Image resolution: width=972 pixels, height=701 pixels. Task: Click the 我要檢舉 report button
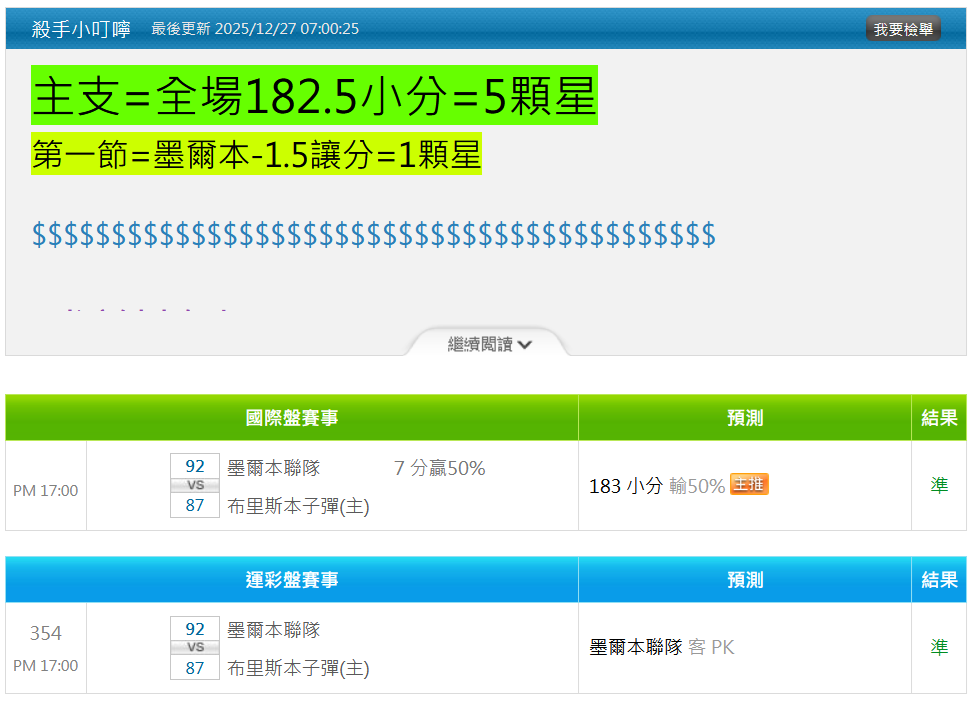pos(902,29)
